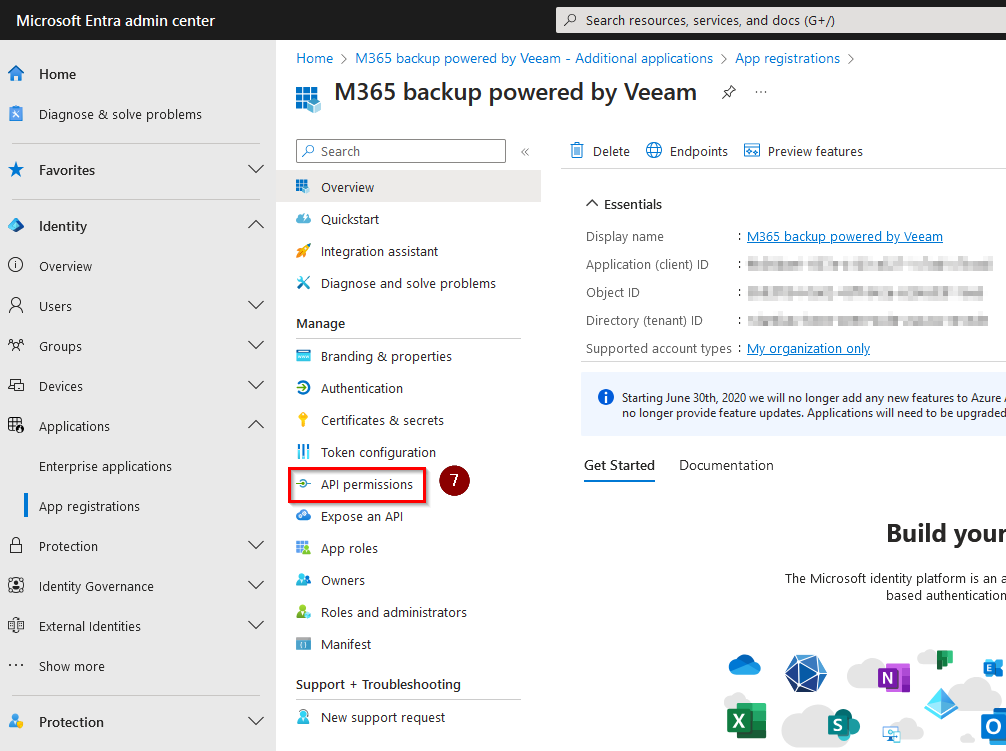The image size is (1006, 751).
Task: Click the Identity diamond icon
Action: tap(16, 226)
